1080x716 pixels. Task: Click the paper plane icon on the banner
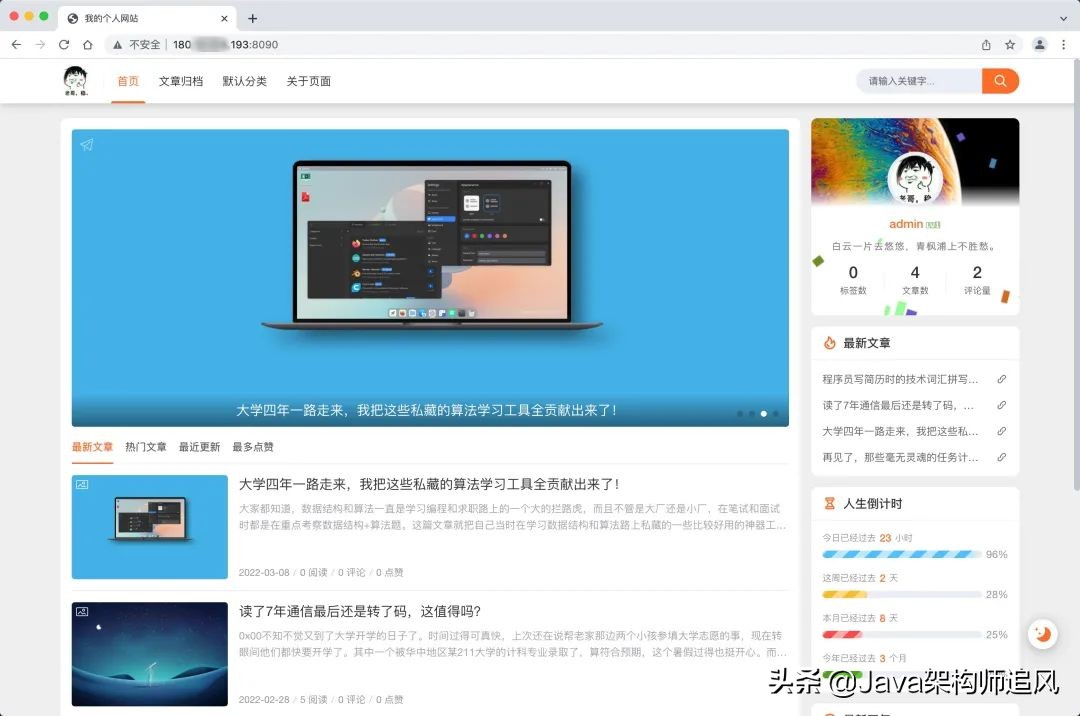point(87,144)
